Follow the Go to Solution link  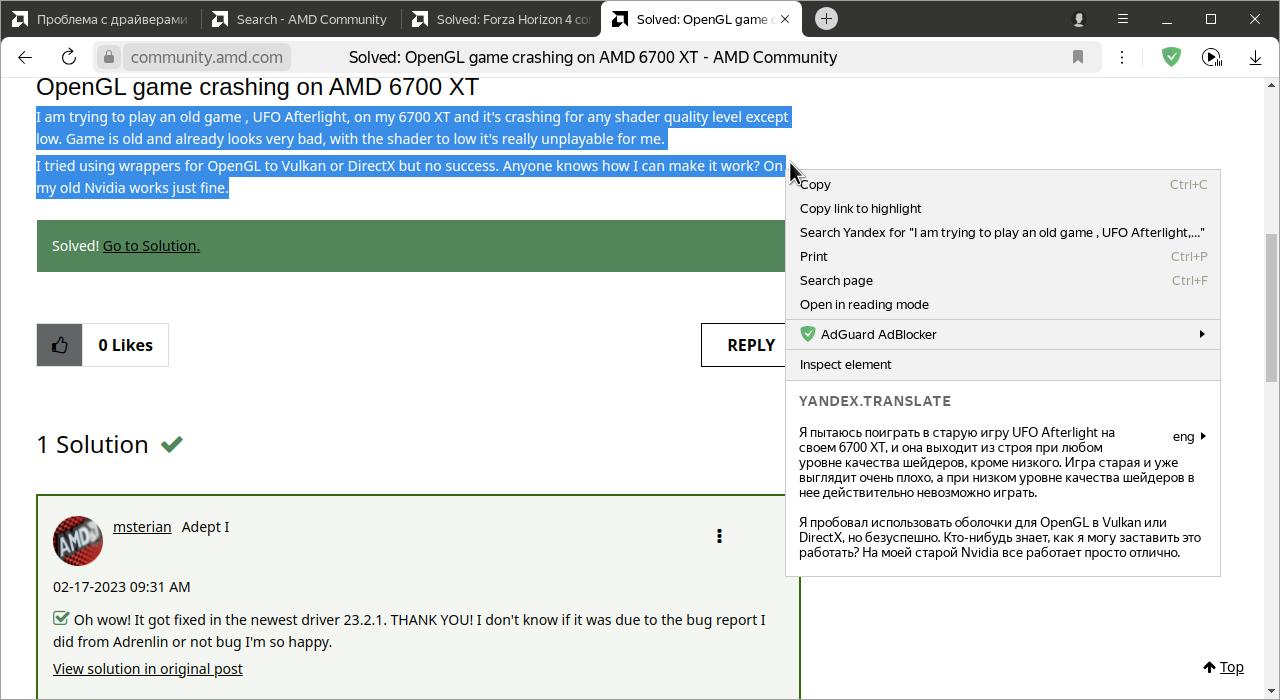(x=151, y=246)
